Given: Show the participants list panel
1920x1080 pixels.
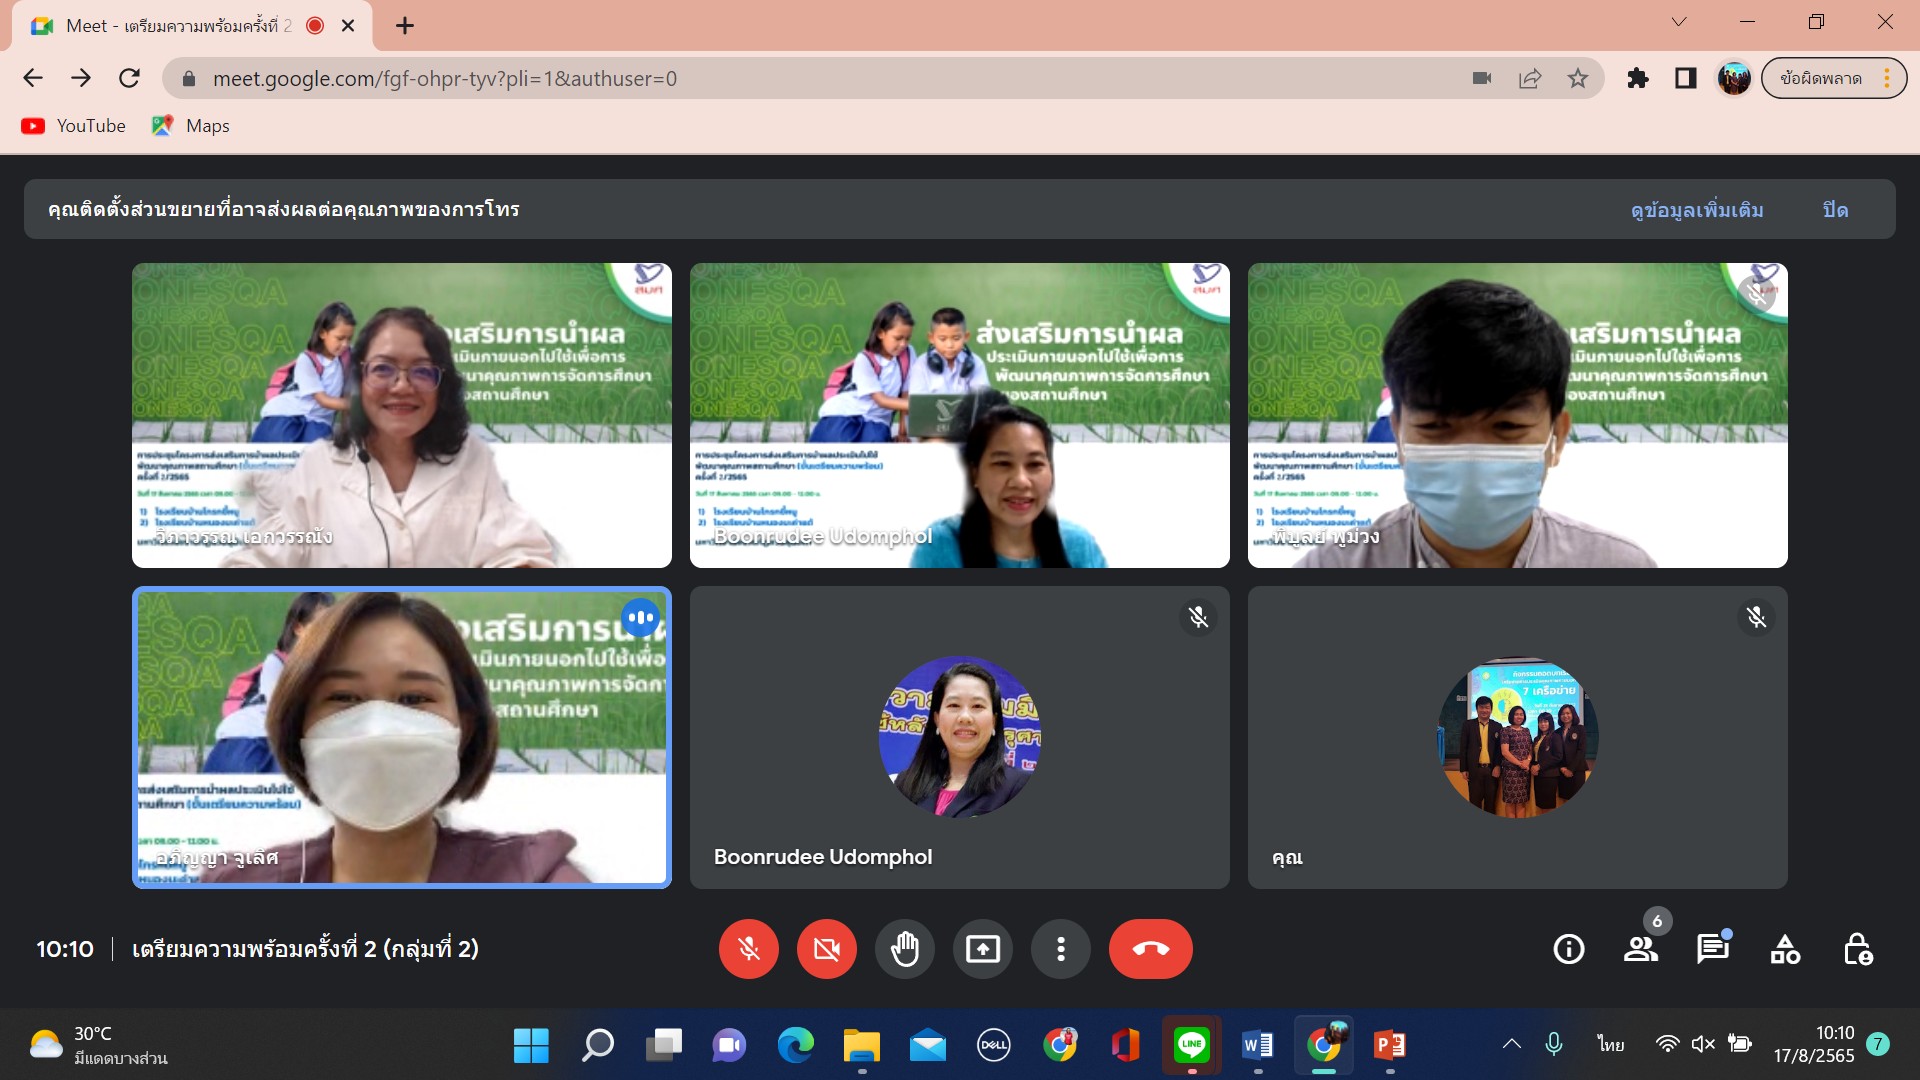Looking at the screenshot, I should tap(1640, 948).
